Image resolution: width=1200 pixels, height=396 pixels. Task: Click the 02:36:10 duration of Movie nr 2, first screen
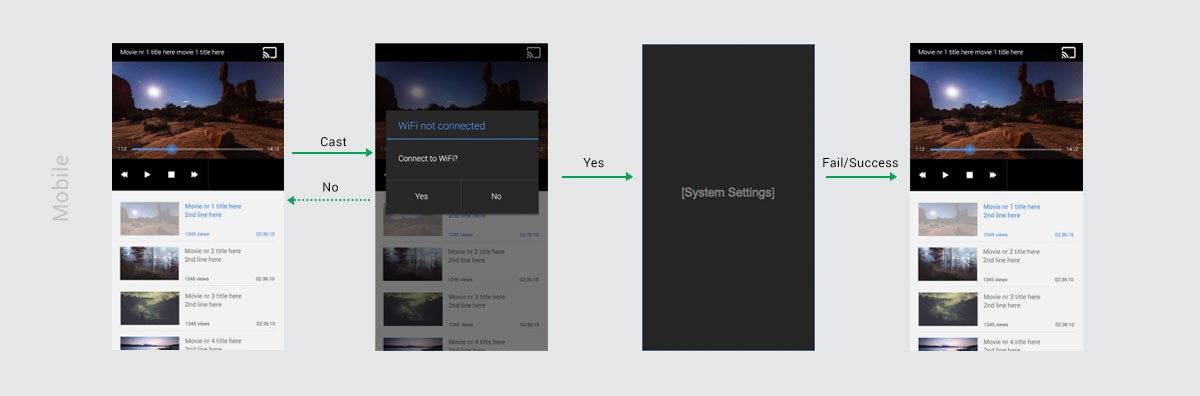[x=265, y=279]
